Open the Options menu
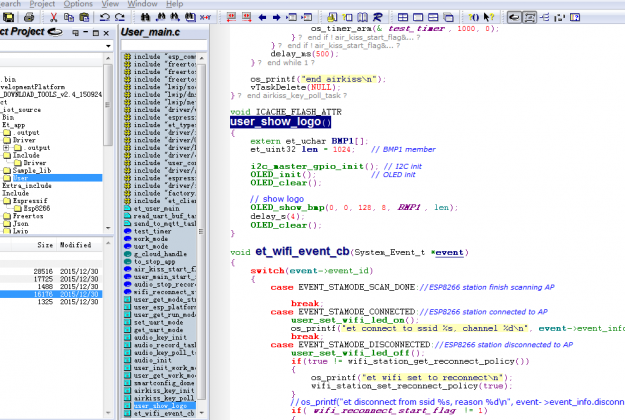This screenshot has height=420, width=625. 77,4
